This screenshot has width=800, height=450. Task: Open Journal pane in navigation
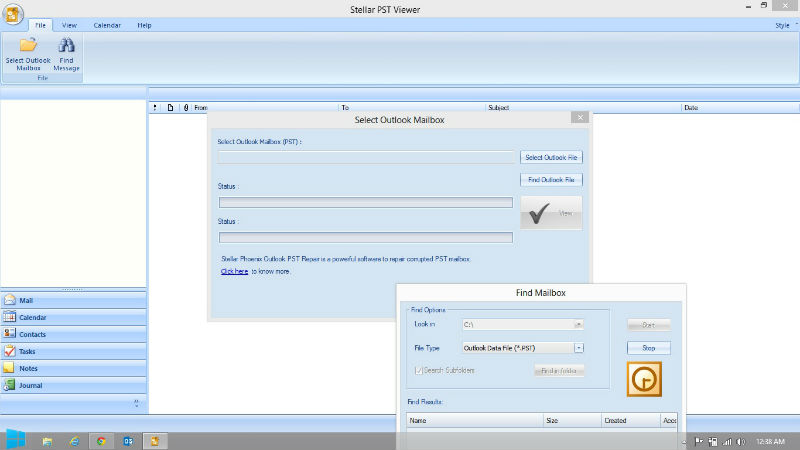pyautogui.click(x=73, y=385)
